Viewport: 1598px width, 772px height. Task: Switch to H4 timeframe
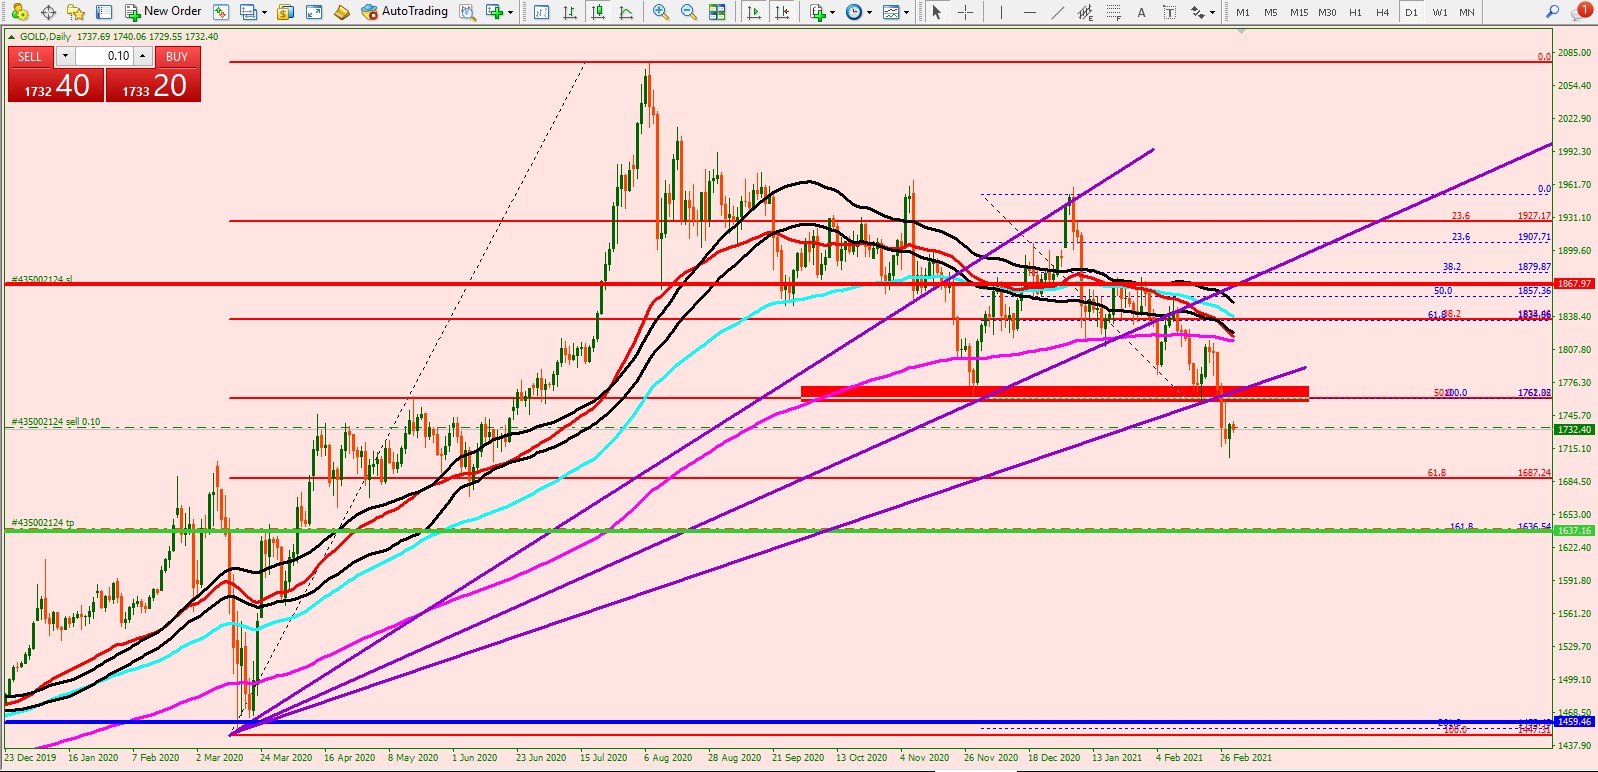click(1383, 12)
